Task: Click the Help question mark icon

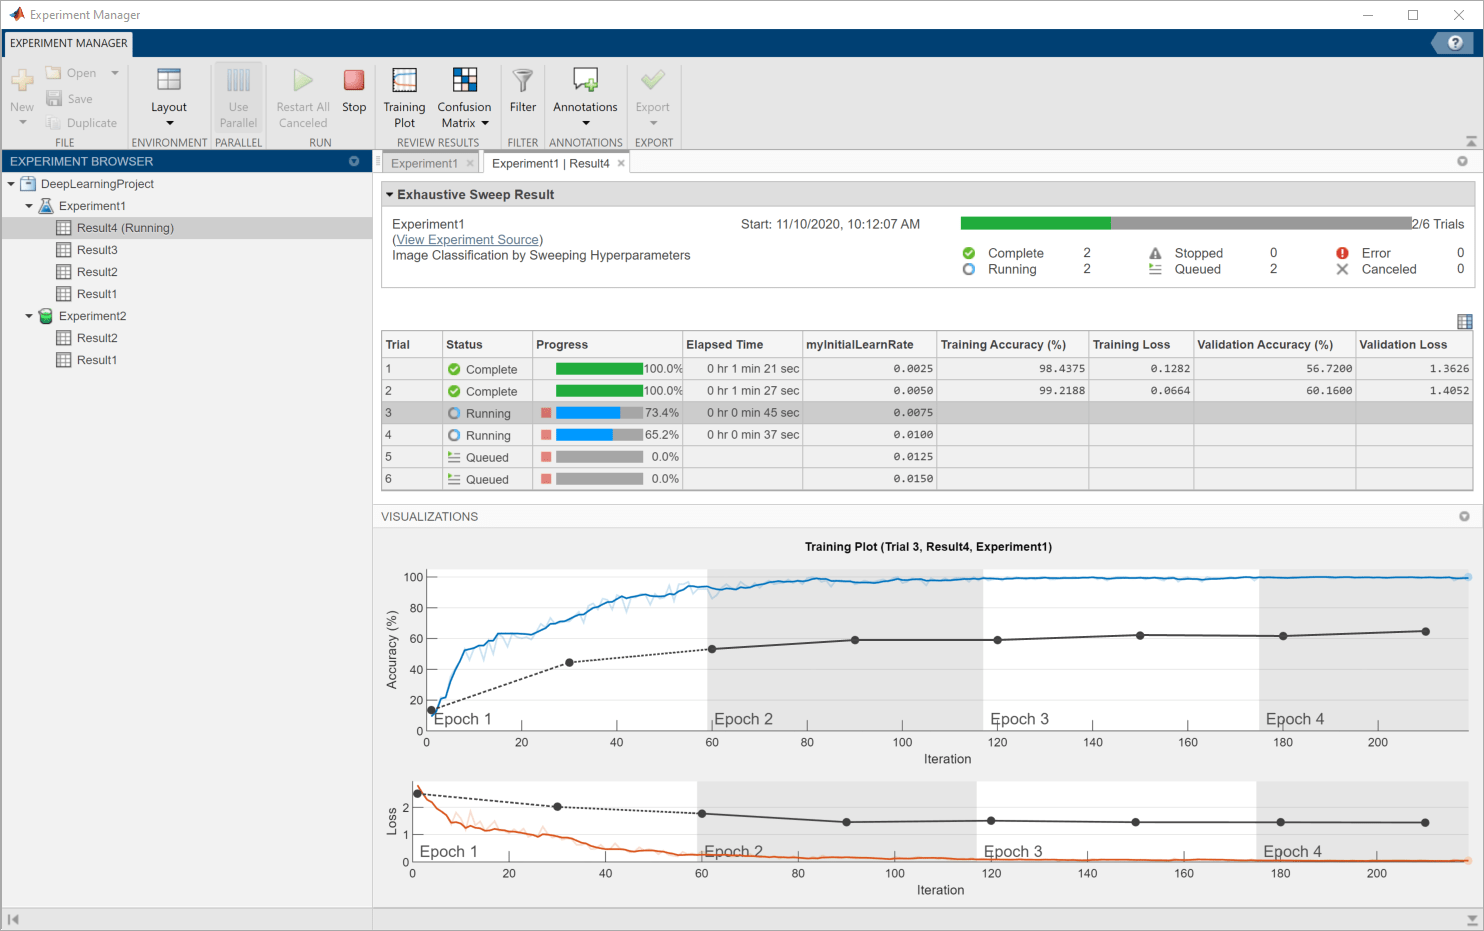Action: 1455,43
